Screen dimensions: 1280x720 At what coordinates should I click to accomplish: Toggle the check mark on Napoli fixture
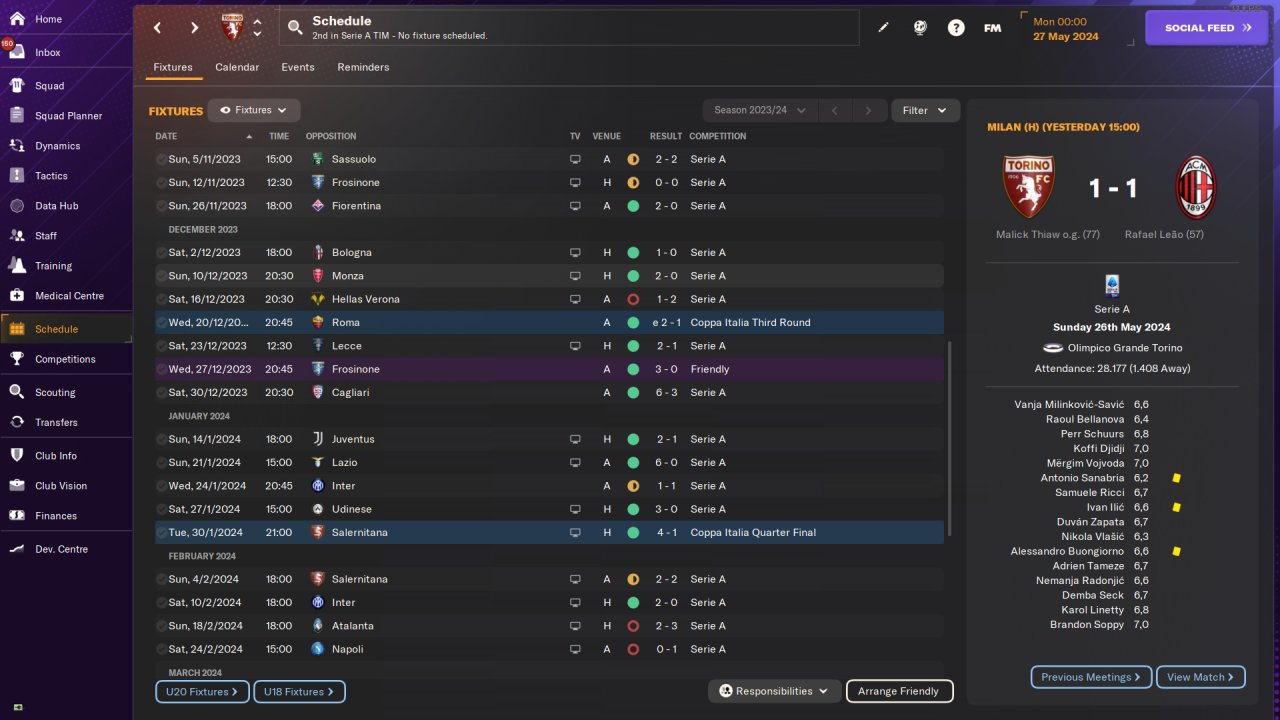click(x=161, y=649)
